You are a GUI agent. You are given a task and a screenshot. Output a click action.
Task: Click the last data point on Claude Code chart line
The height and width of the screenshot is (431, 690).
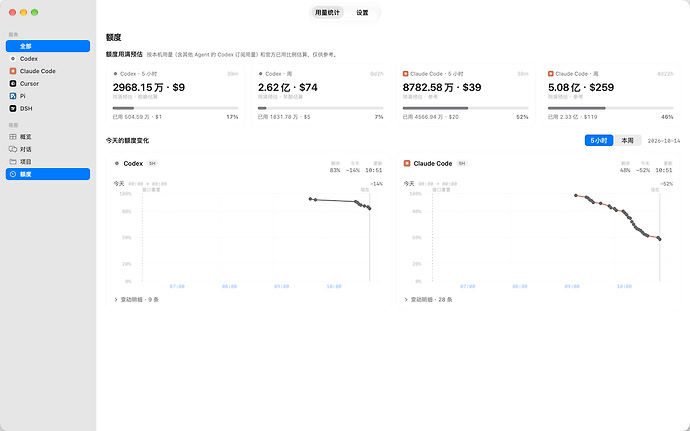pos(659,239)
